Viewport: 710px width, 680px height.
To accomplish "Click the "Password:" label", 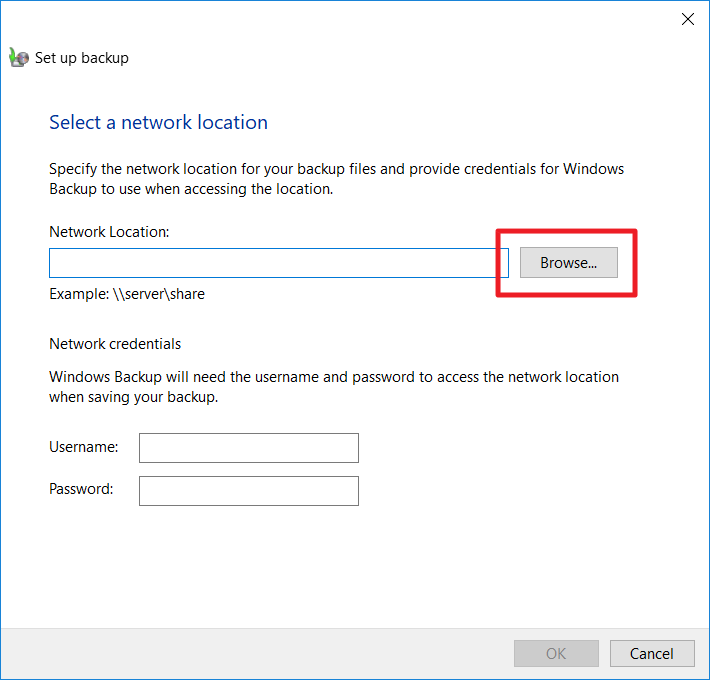I will tap(81, 490).
